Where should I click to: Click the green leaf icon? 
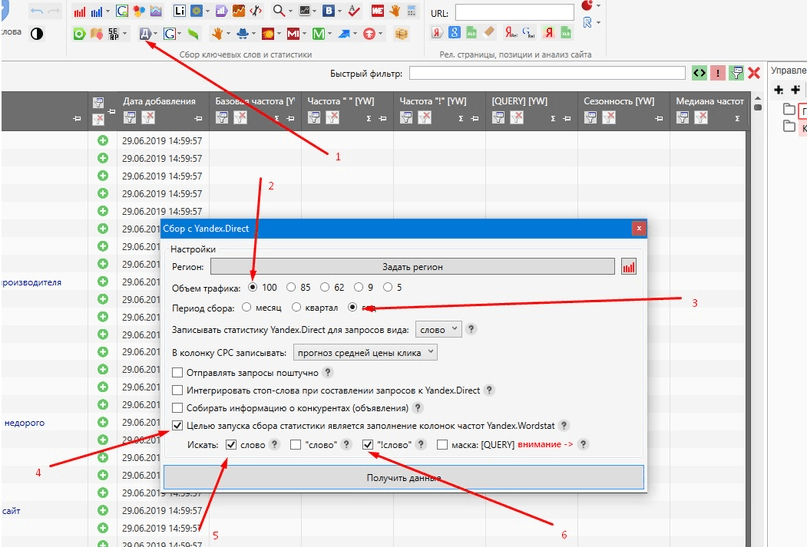click(193, 34)
